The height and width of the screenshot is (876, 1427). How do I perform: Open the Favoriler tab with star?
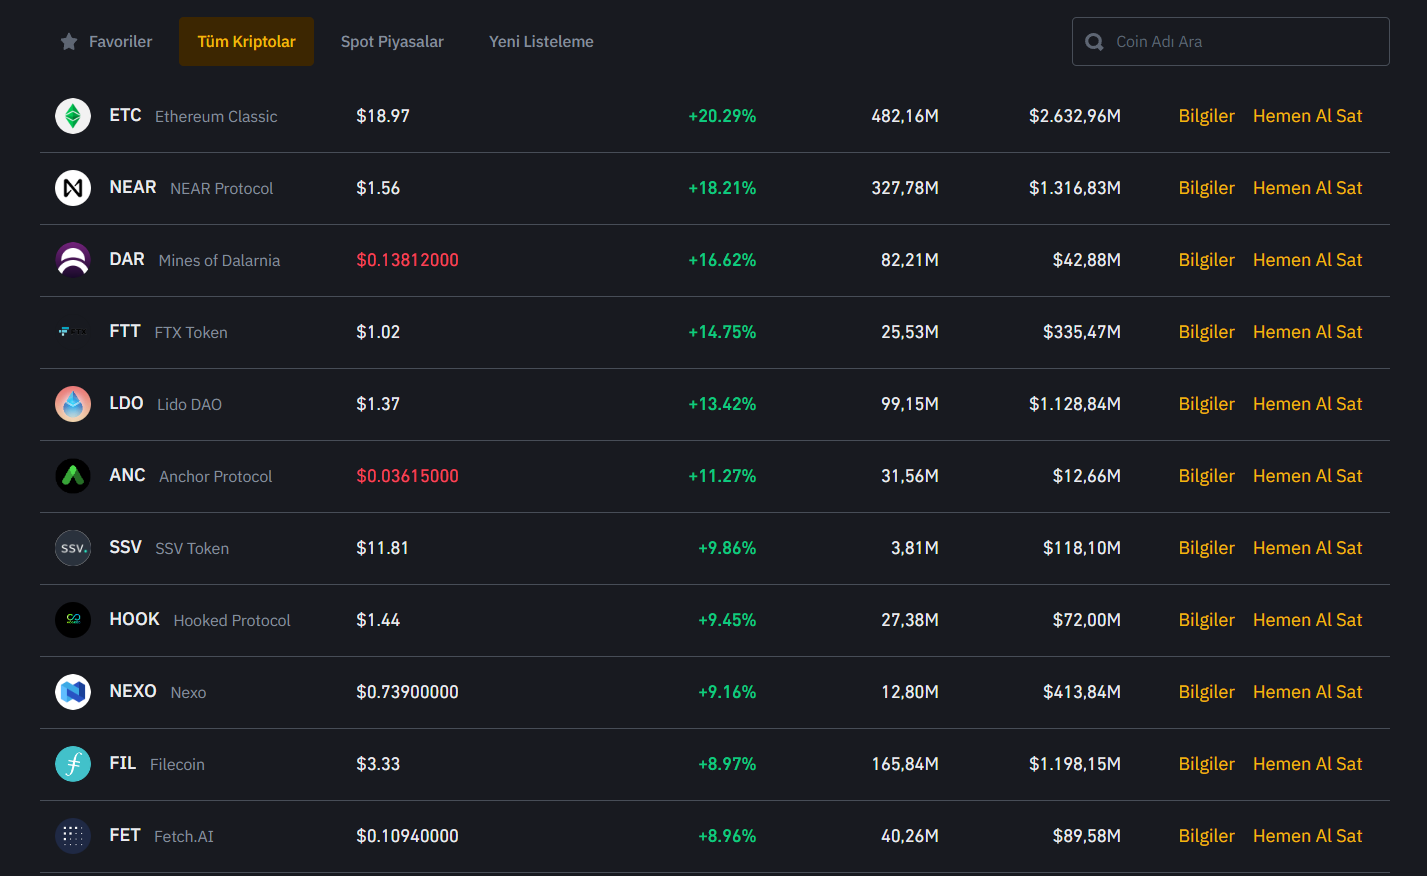pyautogui.click(x=106, y=42)
